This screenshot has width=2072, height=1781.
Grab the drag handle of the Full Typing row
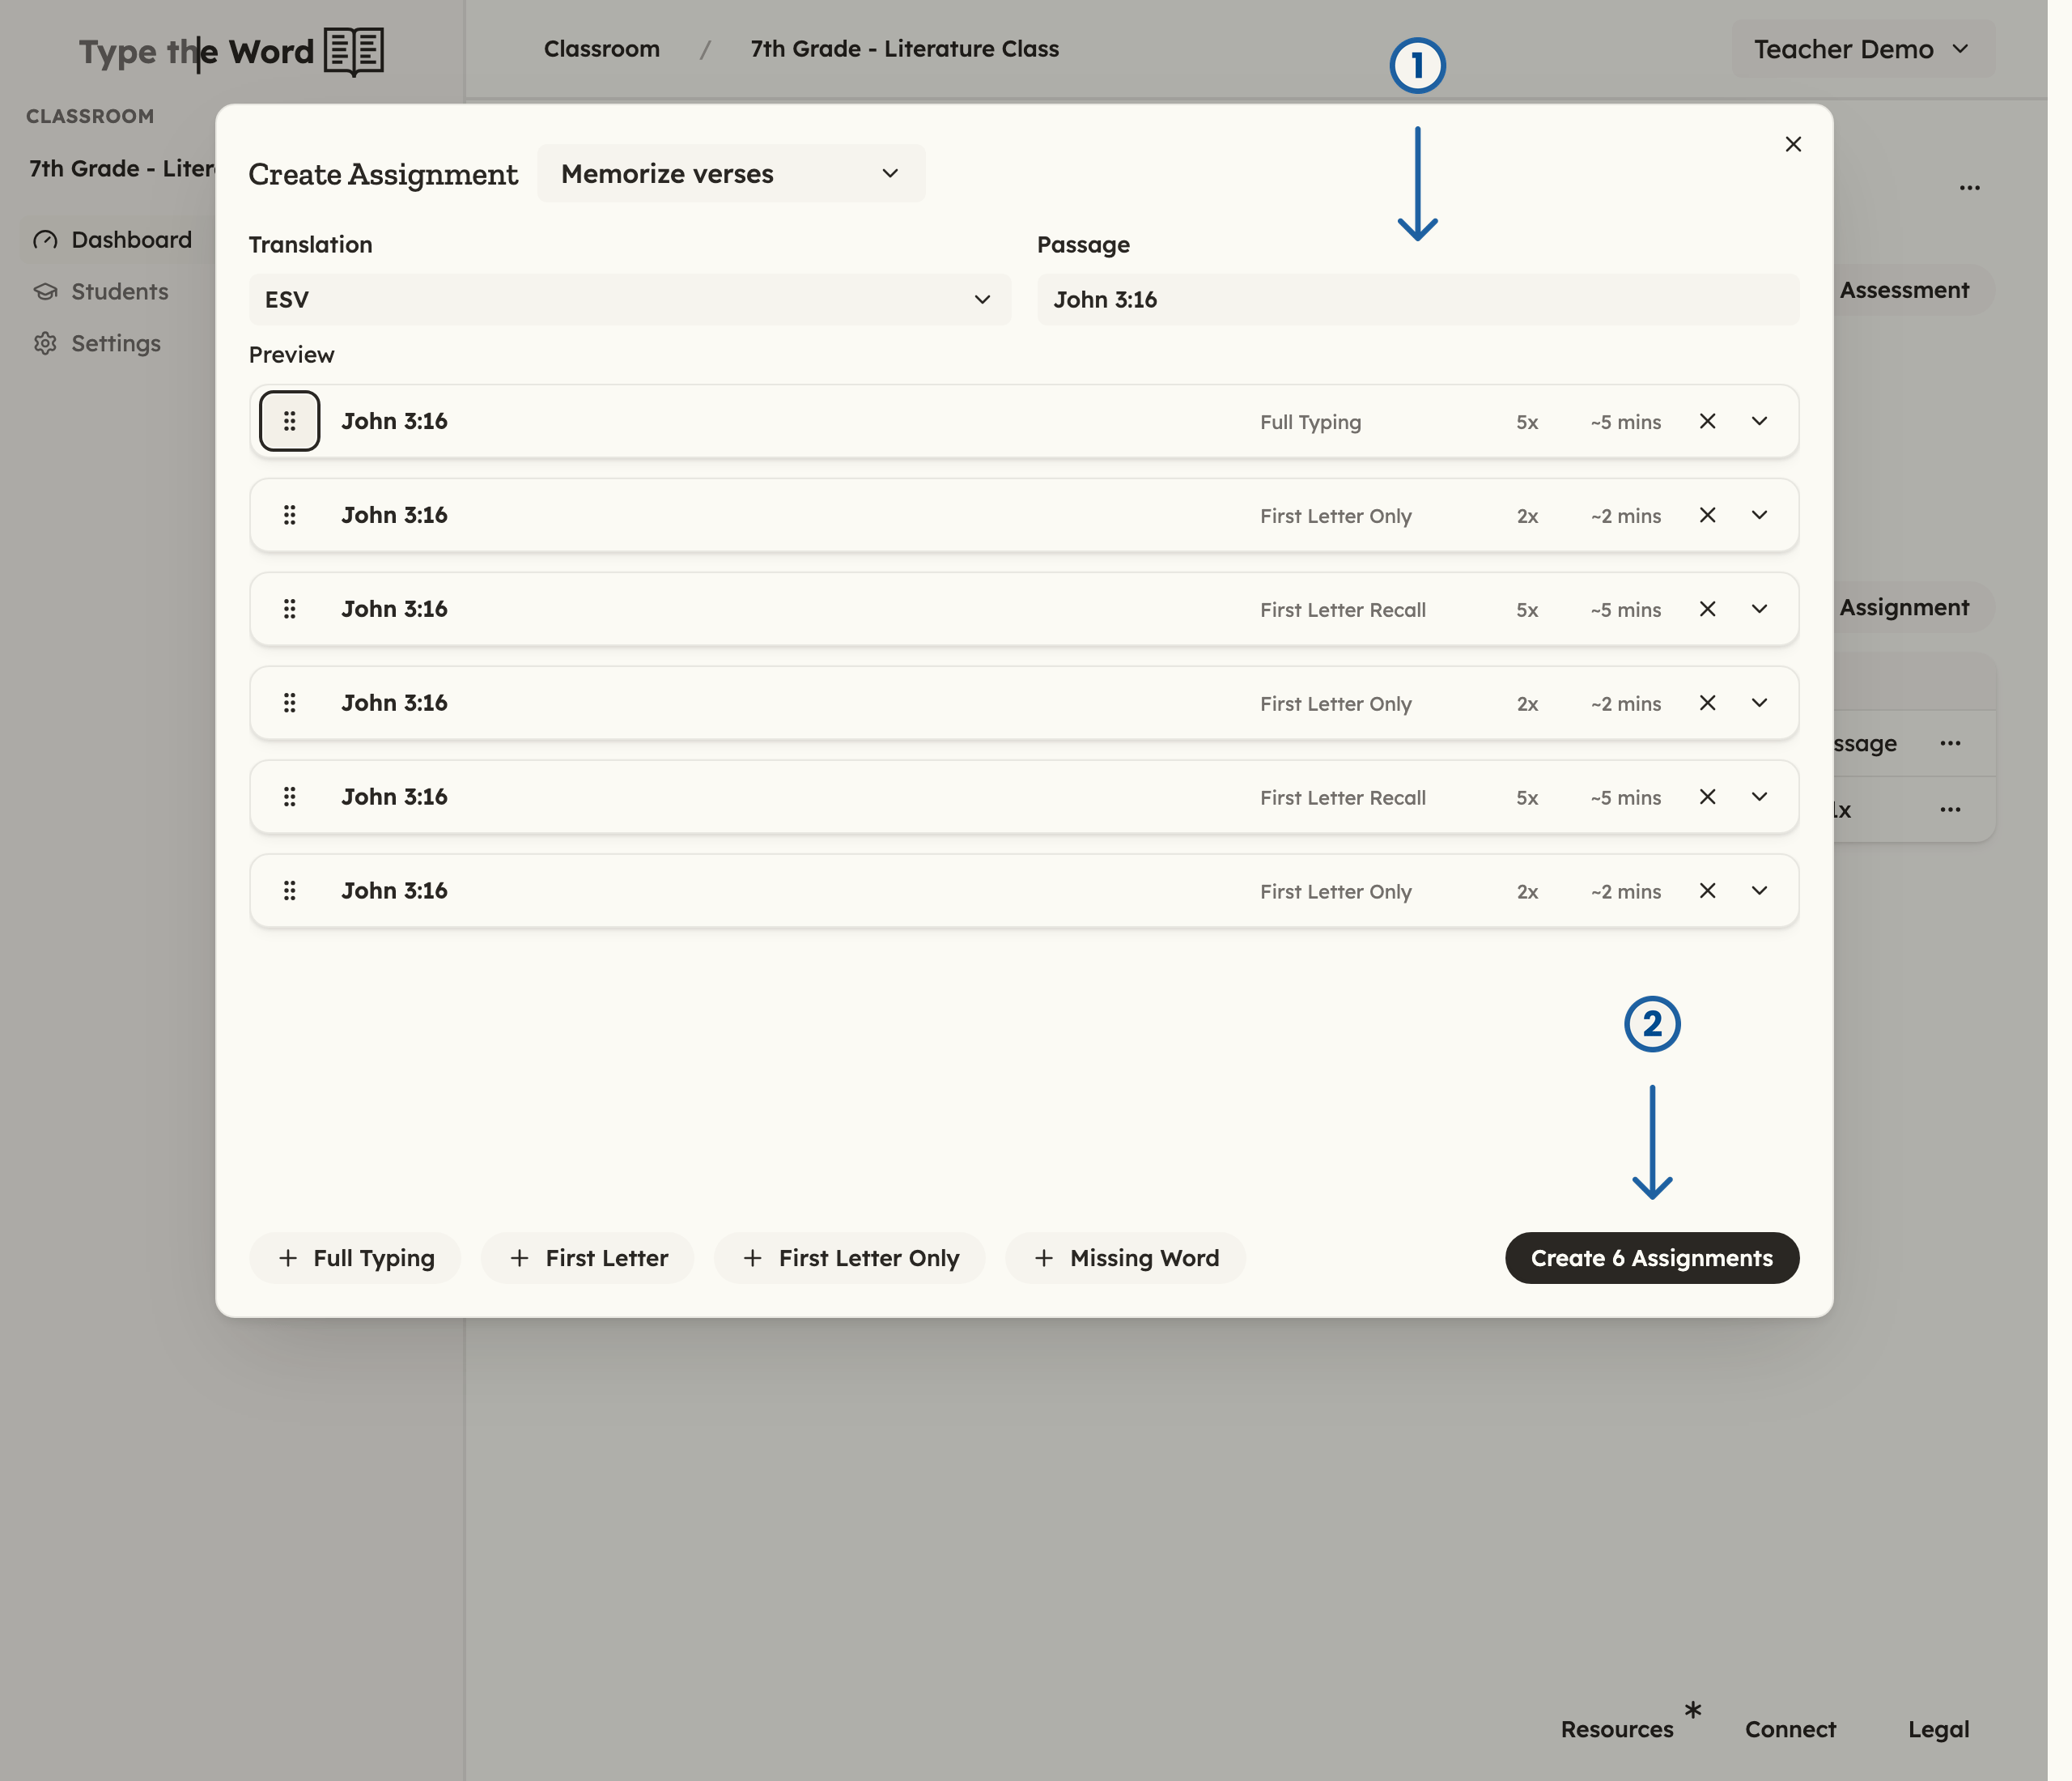pyautogui.click(x=289, y=421)
